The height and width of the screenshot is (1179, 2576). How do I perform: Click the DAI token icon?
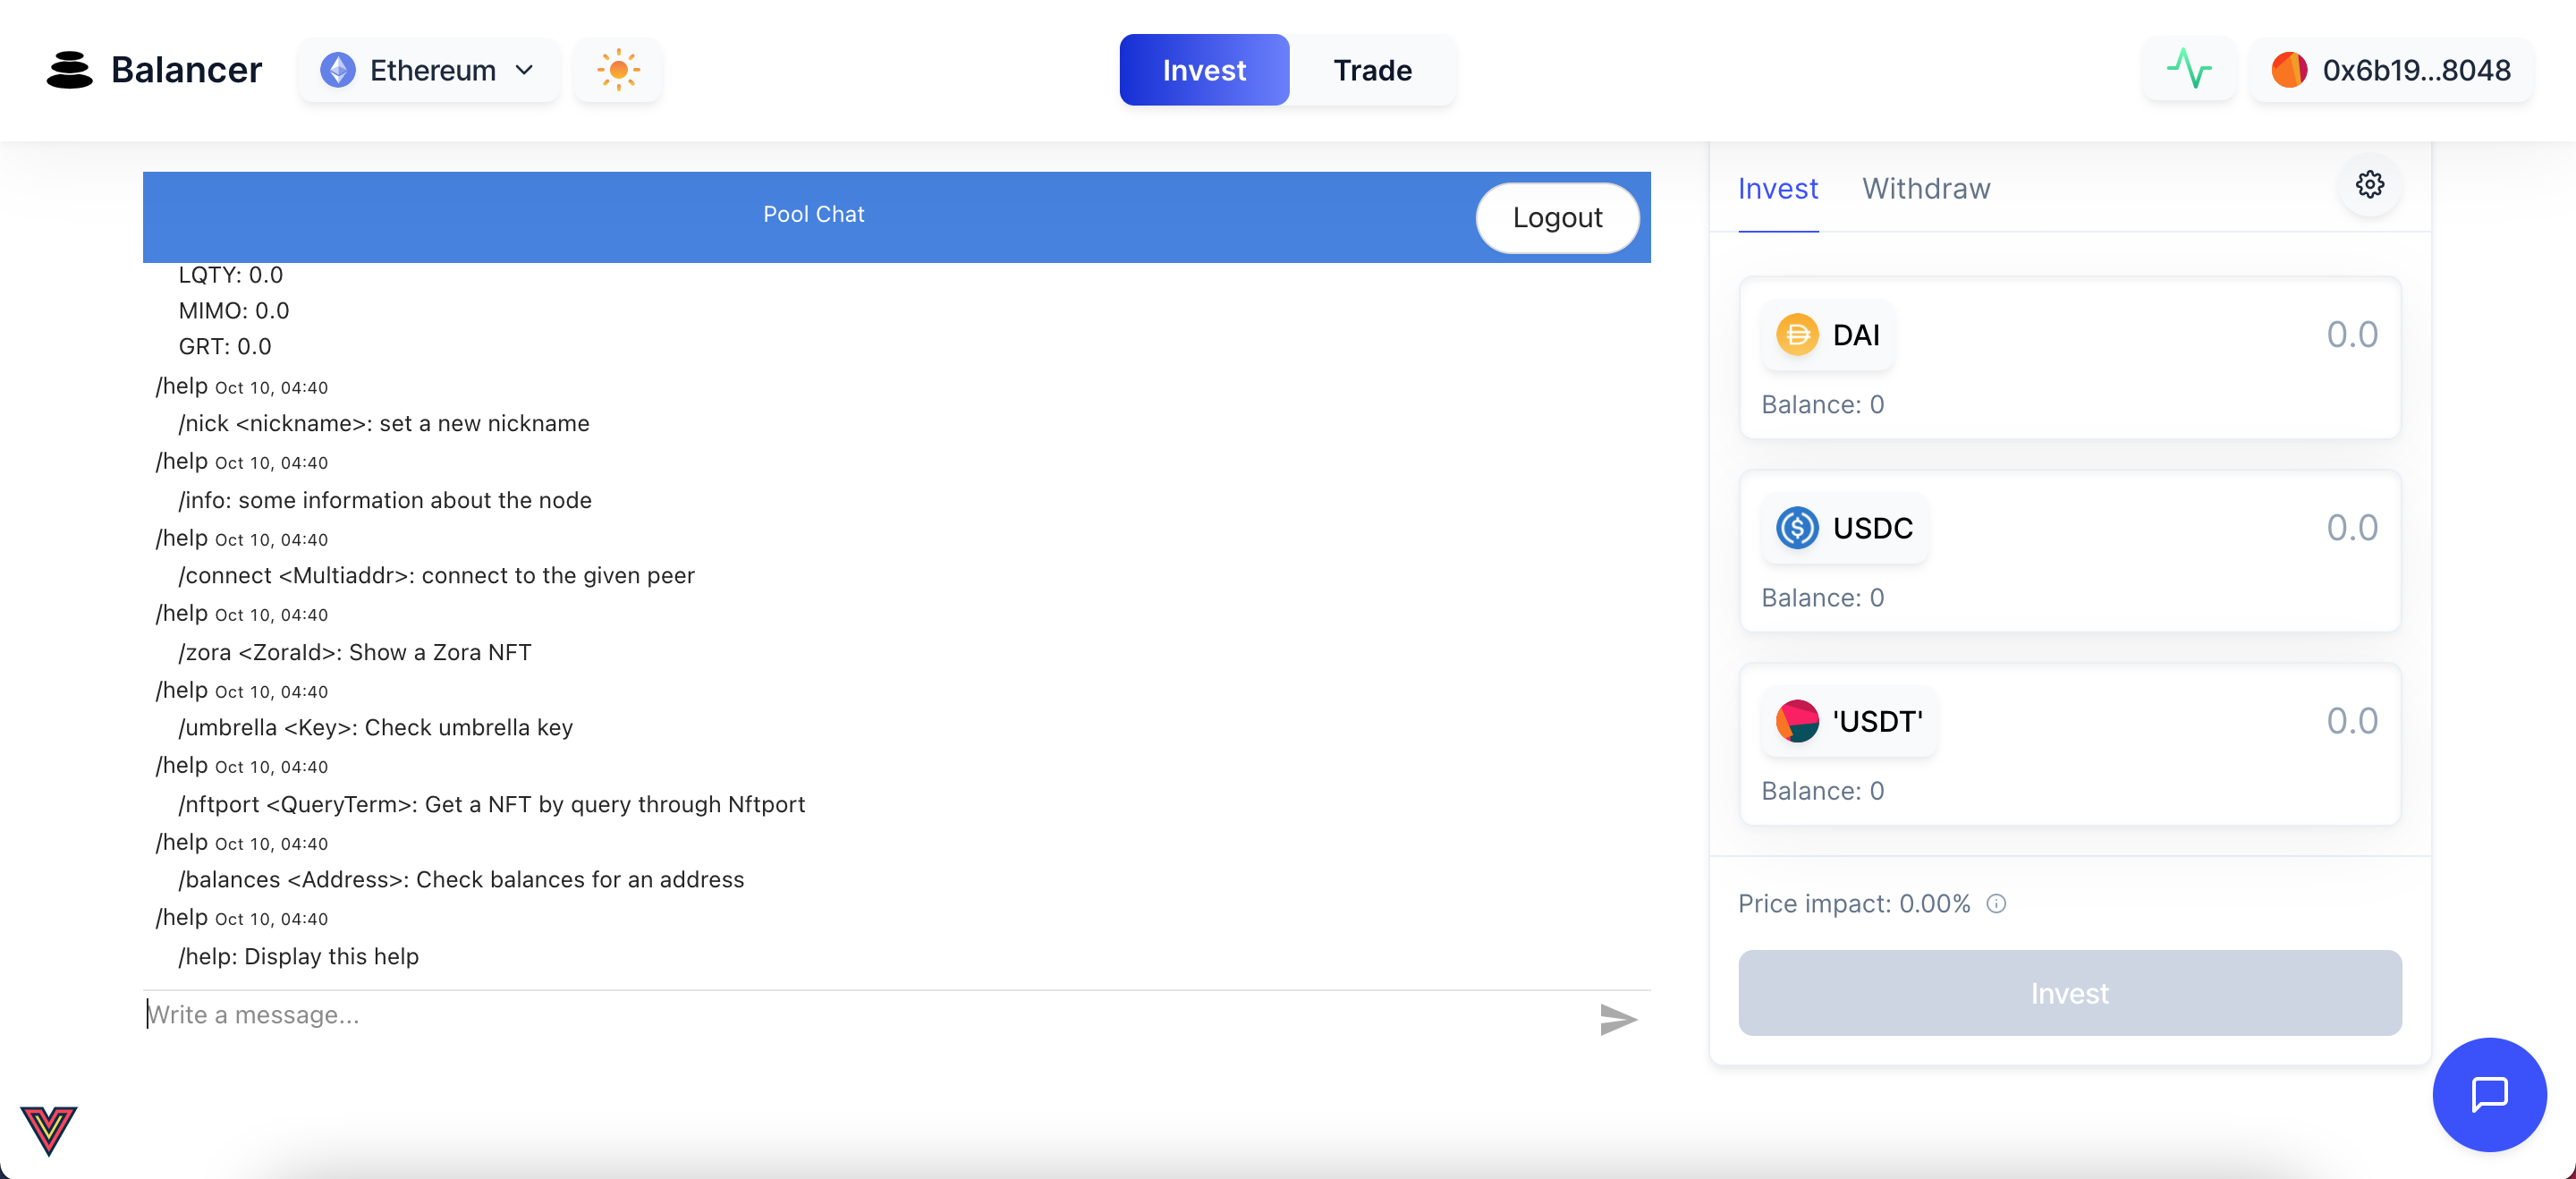tap(1799, 335)
